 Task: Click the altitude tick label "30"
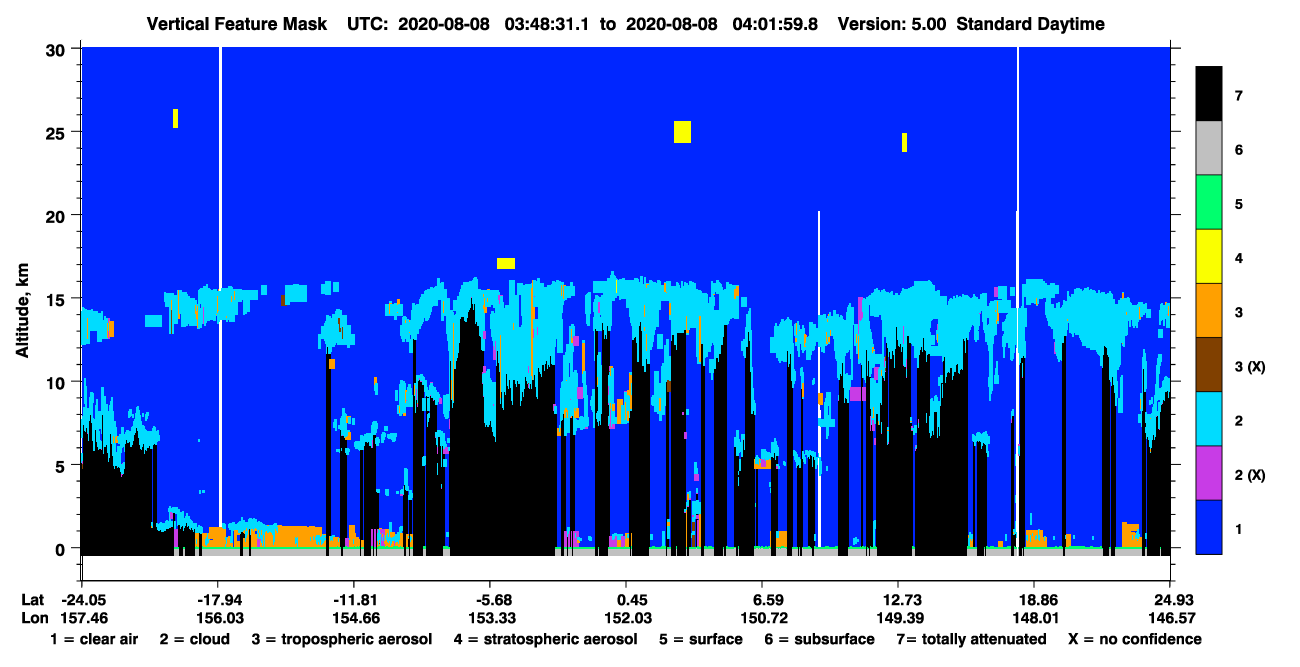pyautogui.click(x=57, y=49)
